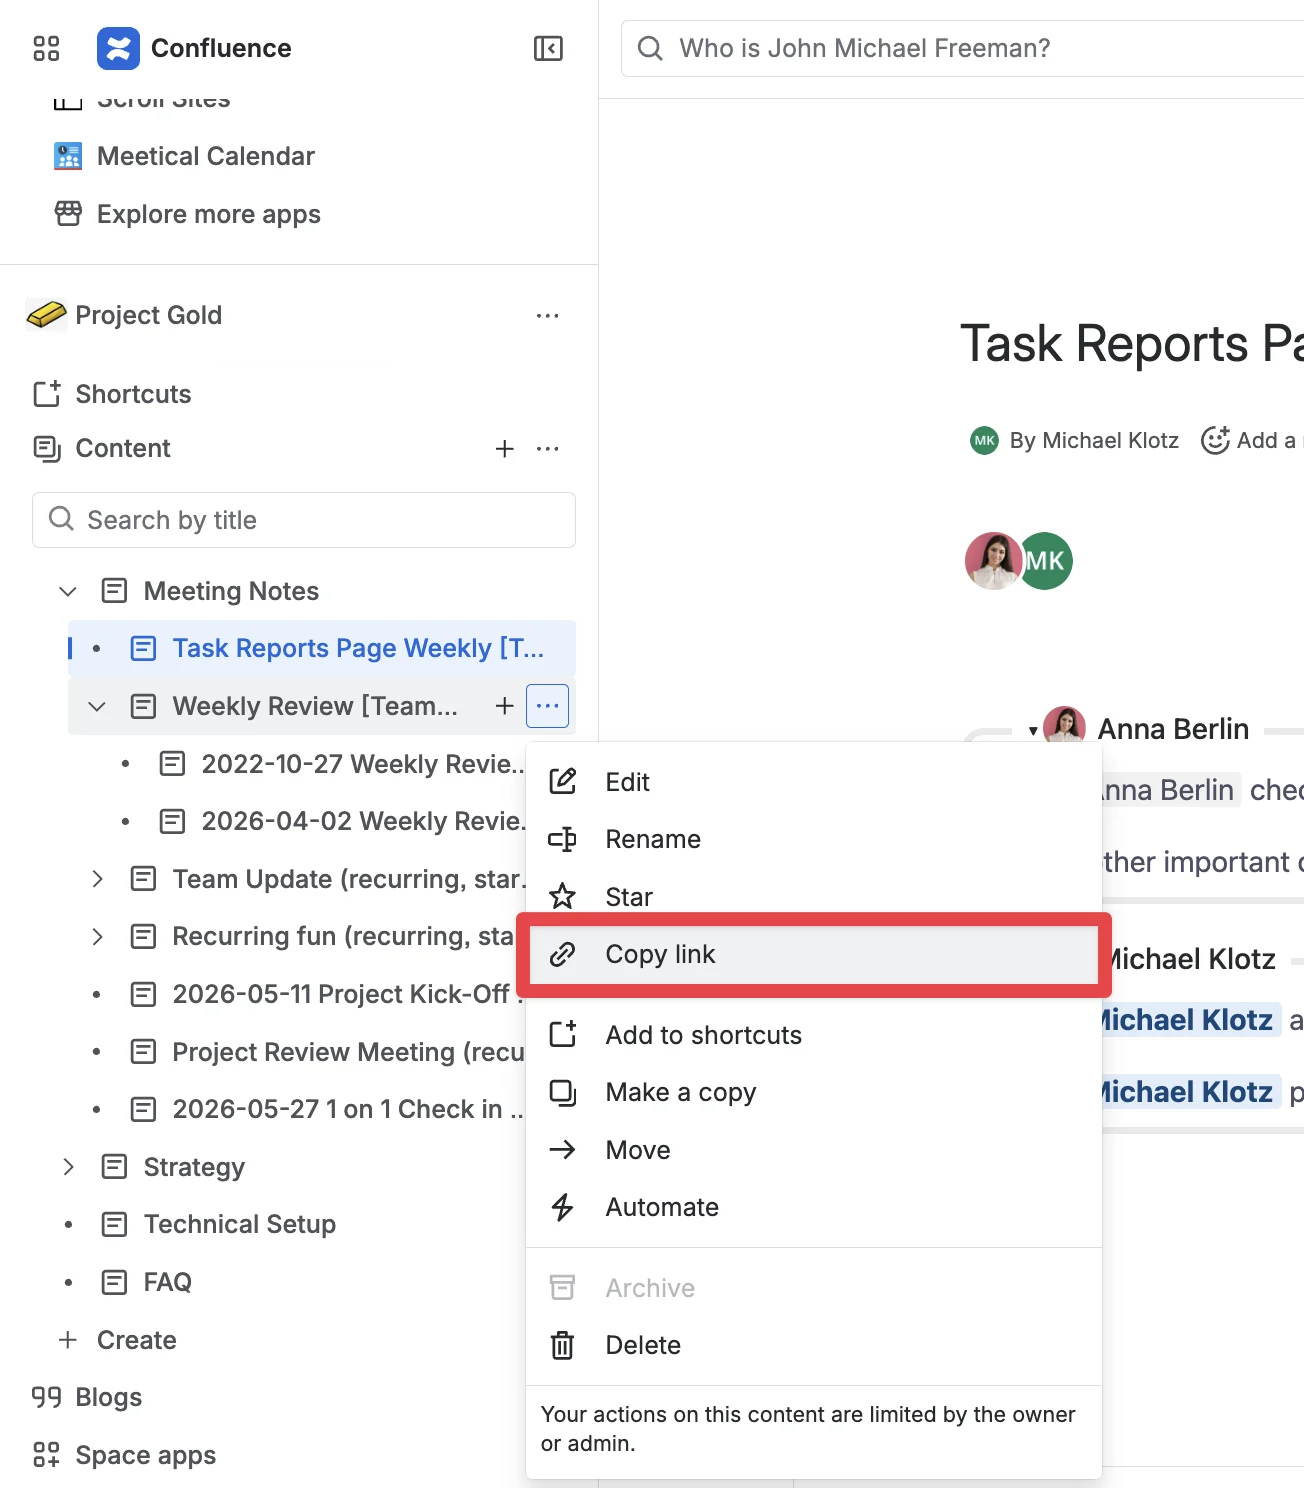Collapse the sidebar with the panel icon
The height and width of the screenshot is (1488, 1304).
548,48
